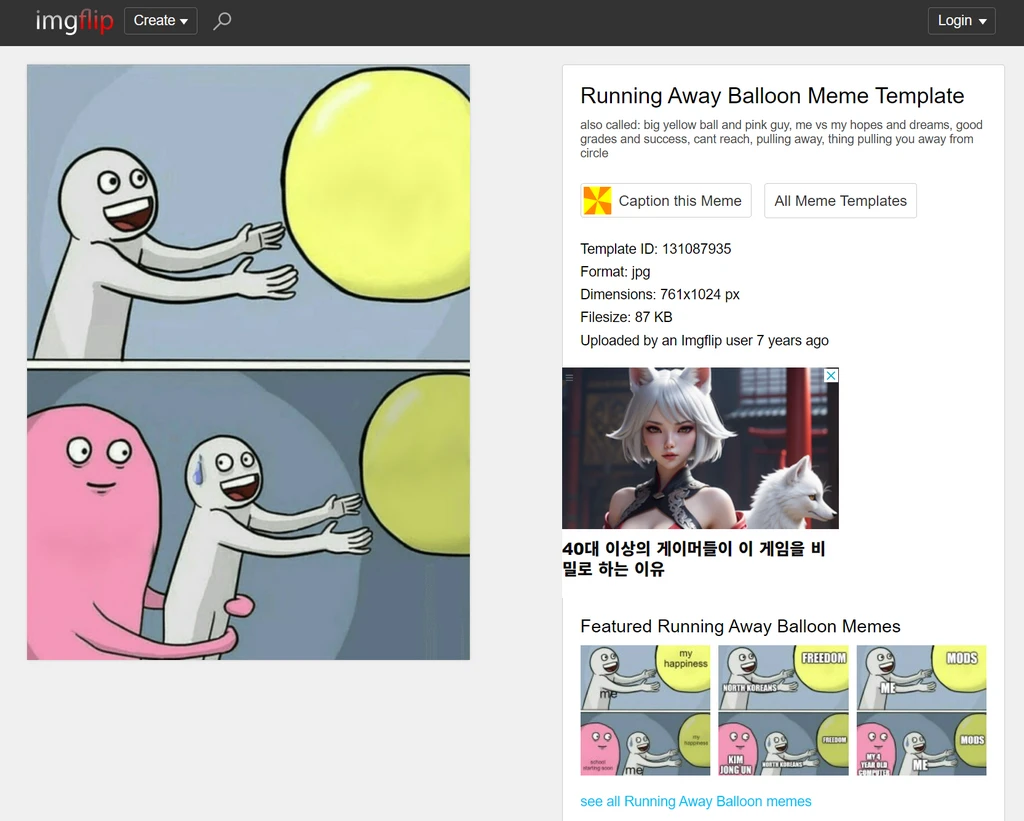Open the search magnifier icon
1024x821 pixels.
(x=222, y=21)
